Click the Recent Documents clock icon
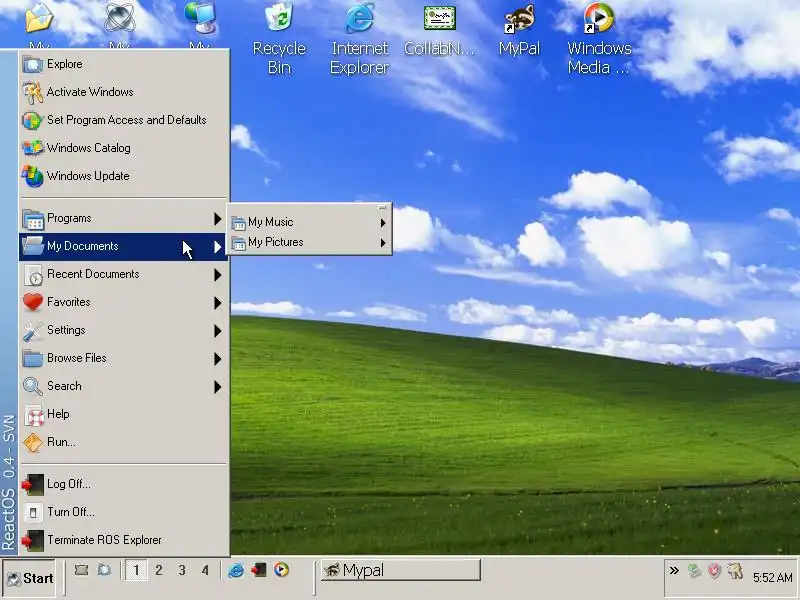Screen dimensions: 800x600 [x=33, y=275]
